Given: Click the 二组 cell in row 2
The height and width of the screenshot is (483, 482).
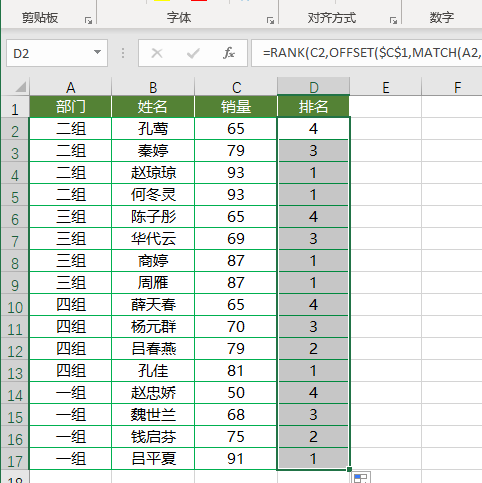Looking at the screenshot, I should pos(70,129).
